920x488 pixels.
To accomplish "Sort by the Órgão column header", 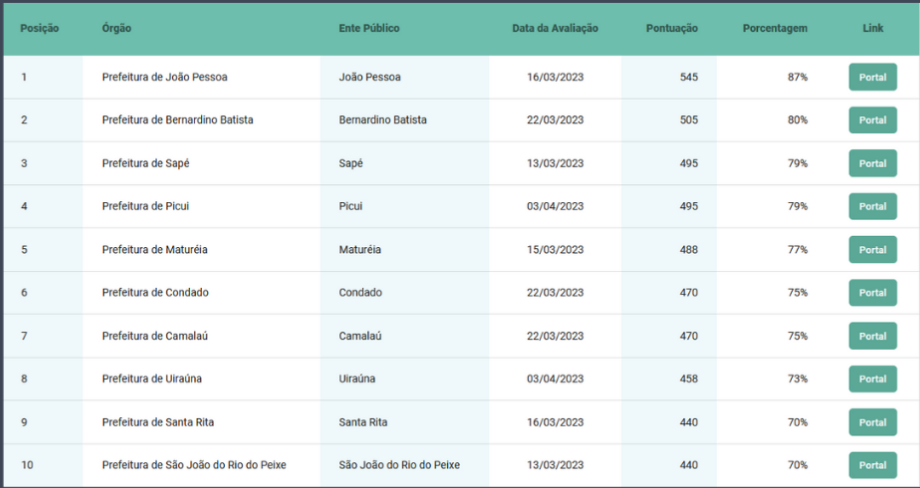I will (116, 28).
